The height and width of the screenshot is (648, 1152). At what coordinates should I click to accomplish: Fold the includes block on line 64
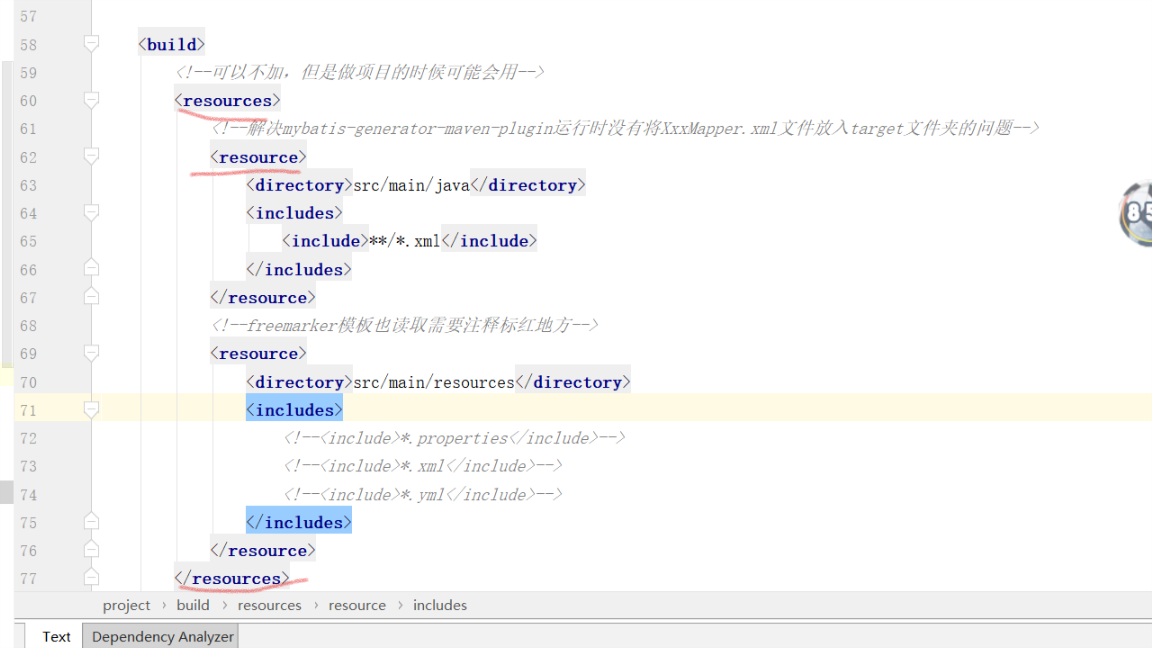coord(91,213)
